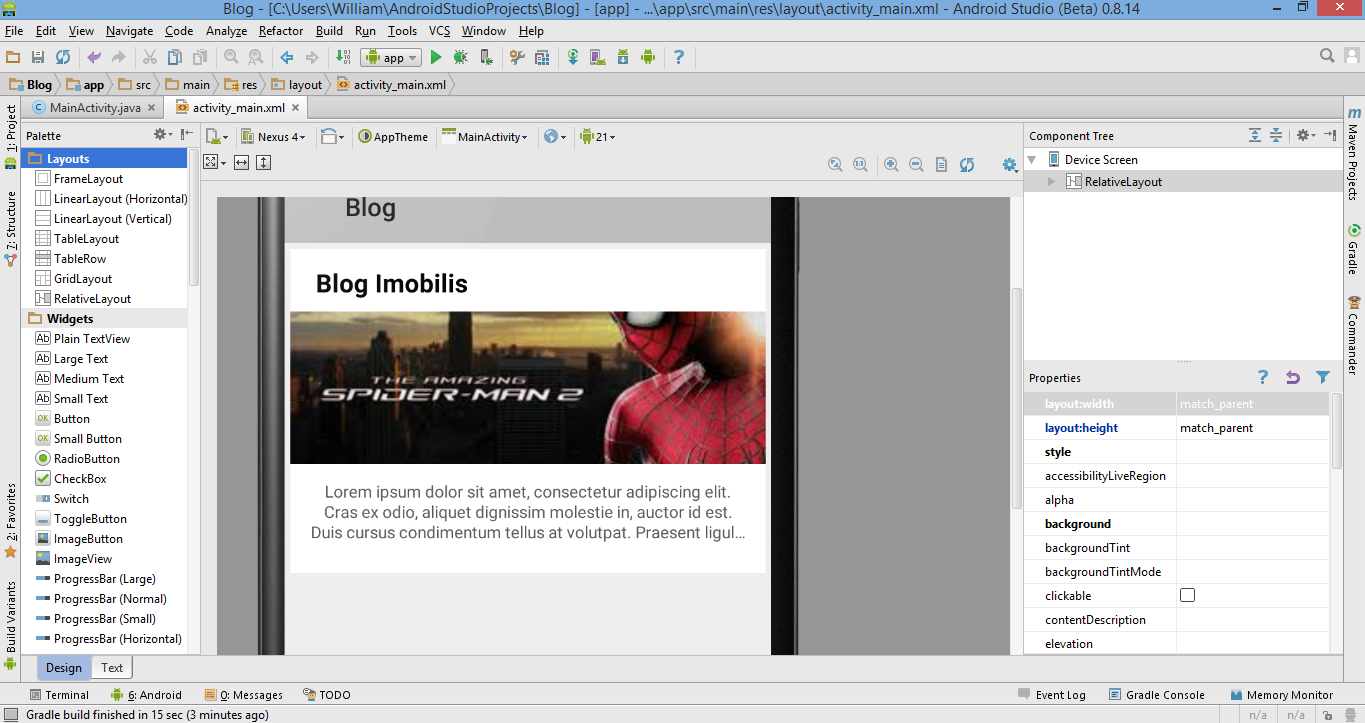Click the Sync Project with Gradle icon
The height and width of the screenshot is (723, 1365).
coord(573,58)
